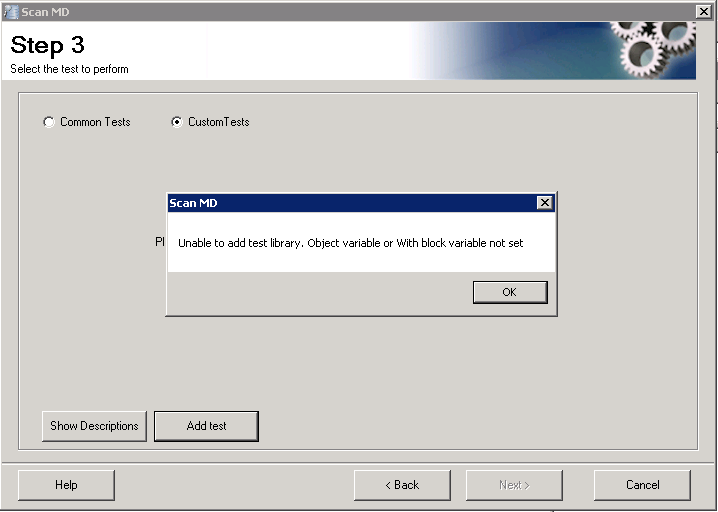The height and width of the screenshot is (512, 718).
Task: Click the Show Descriptions button
Action: point(94,426)
